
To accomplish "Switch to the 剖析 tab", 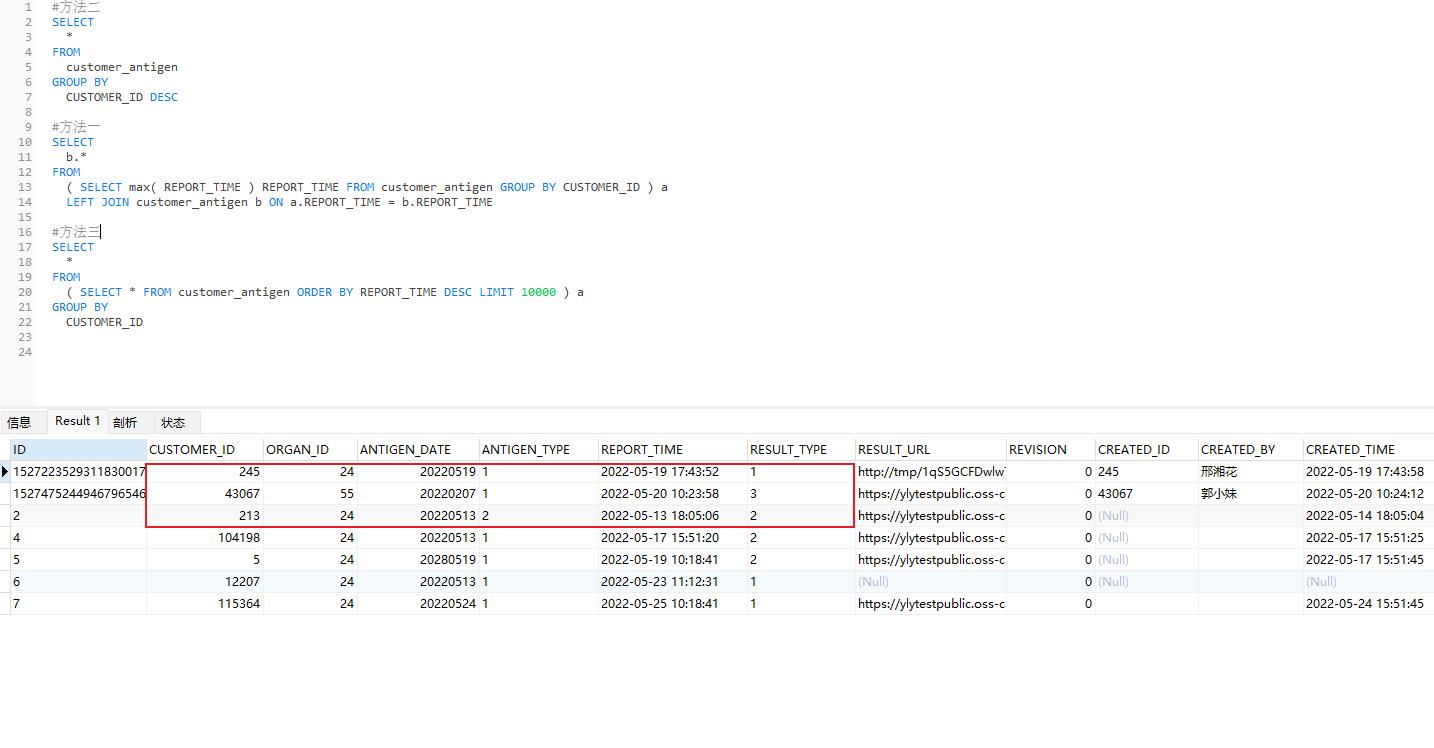I will click(x=125, y=421).
